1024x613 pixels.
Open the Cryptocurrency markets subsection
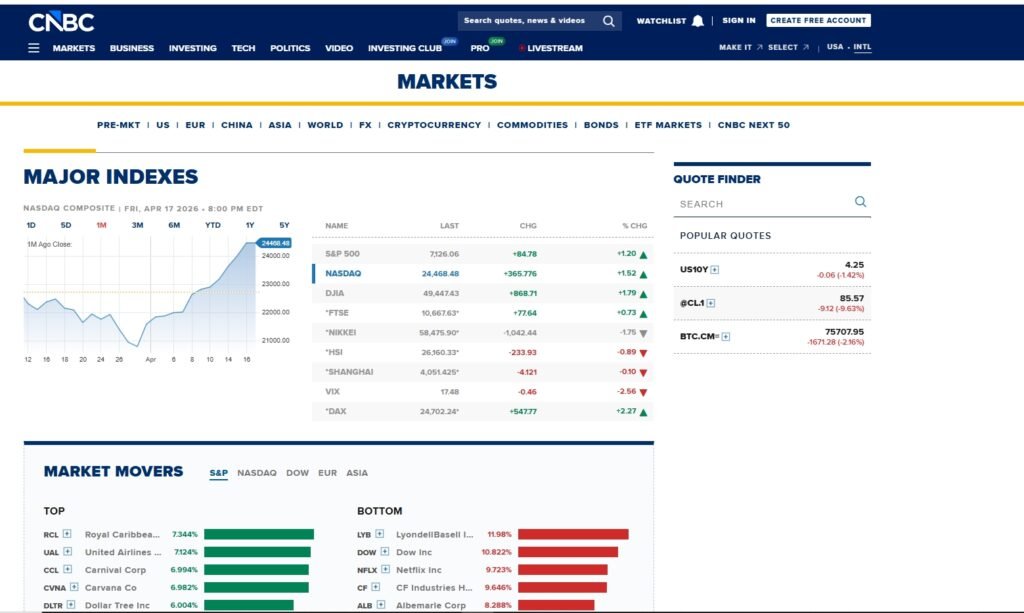click(x=434, y=125)
